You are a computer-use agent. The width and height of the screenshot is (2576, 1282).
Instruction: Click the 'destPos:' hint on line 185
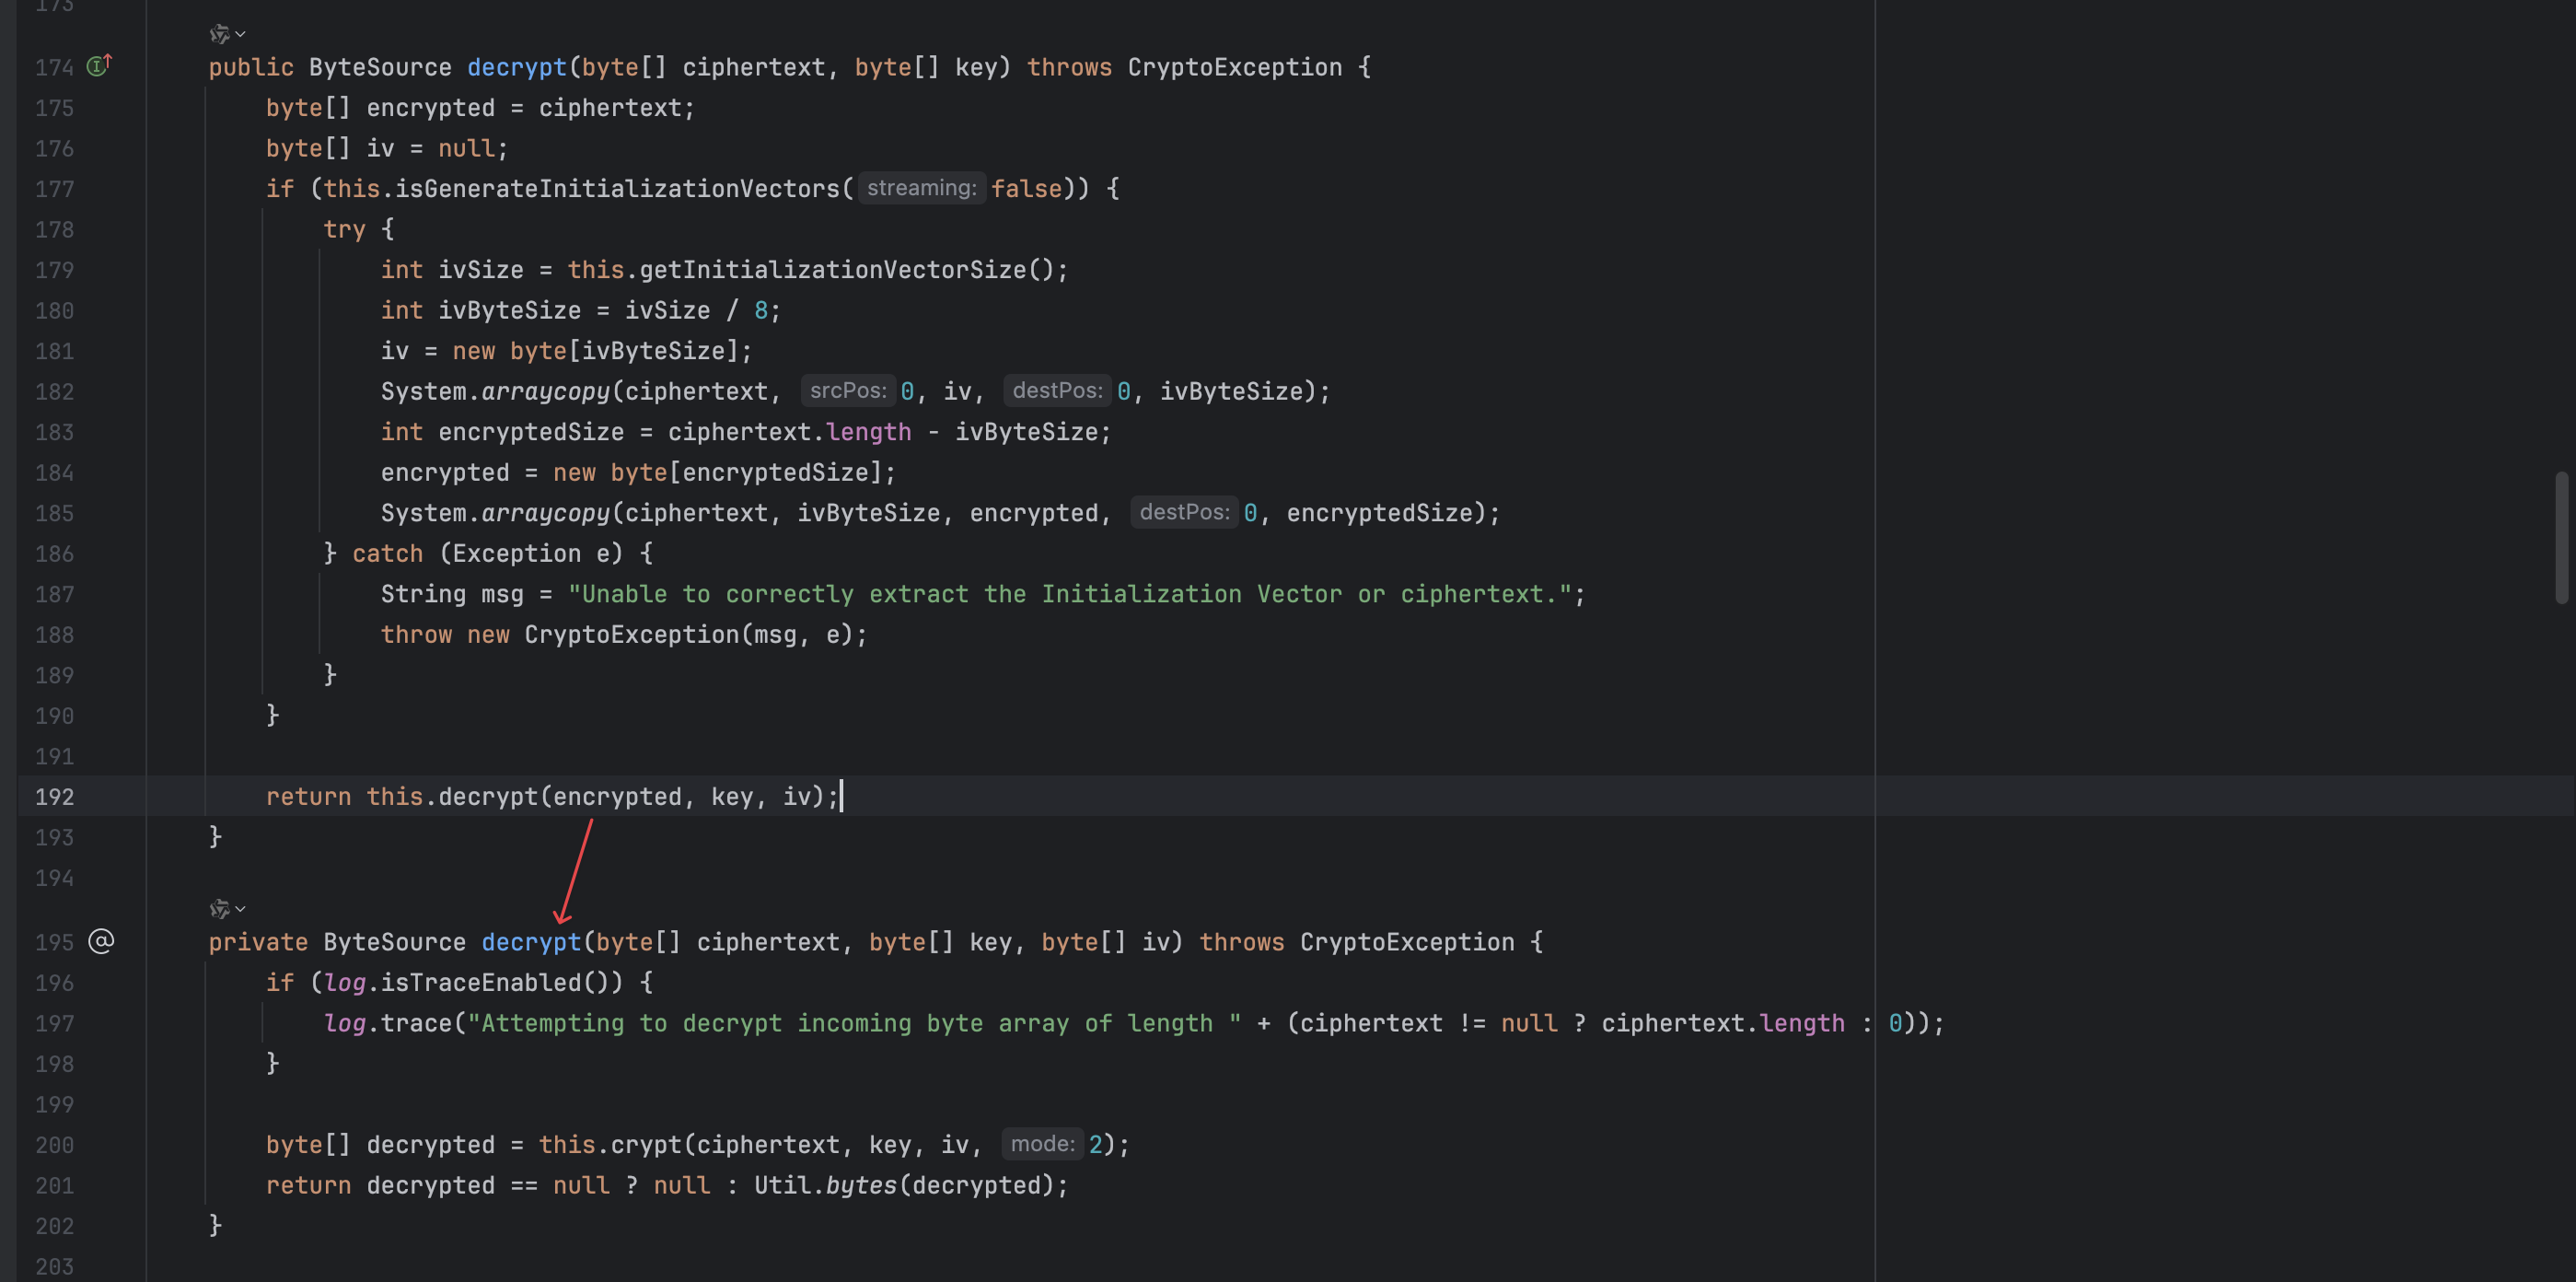point(1183,512)
